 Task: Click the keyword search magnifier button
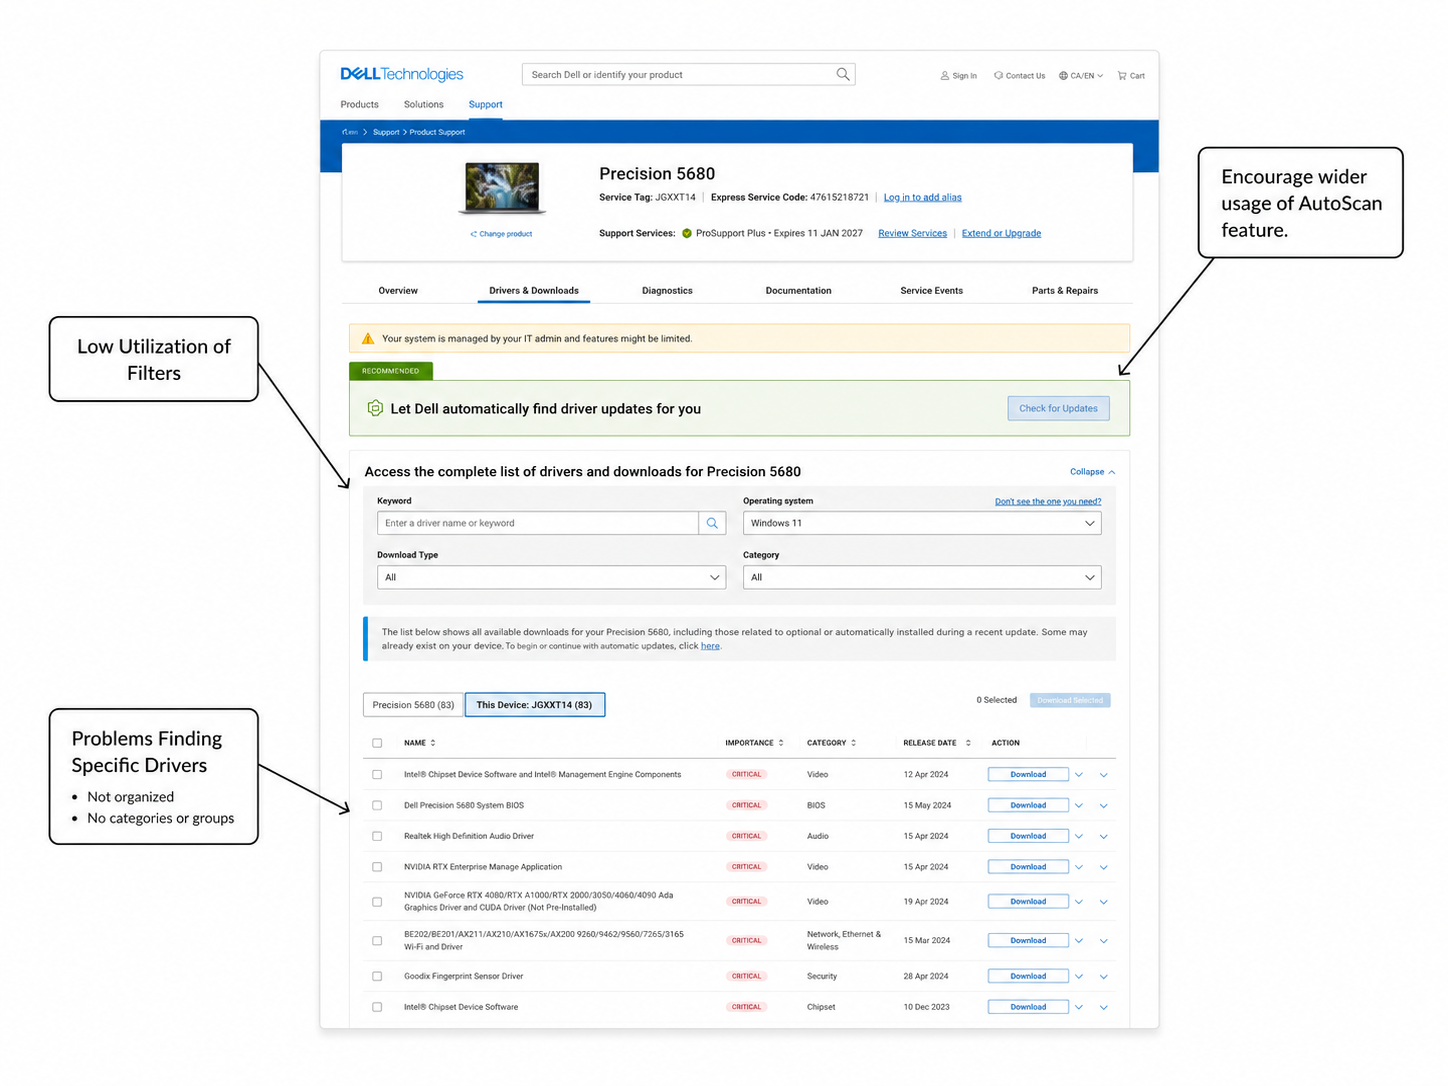point(712,523)
